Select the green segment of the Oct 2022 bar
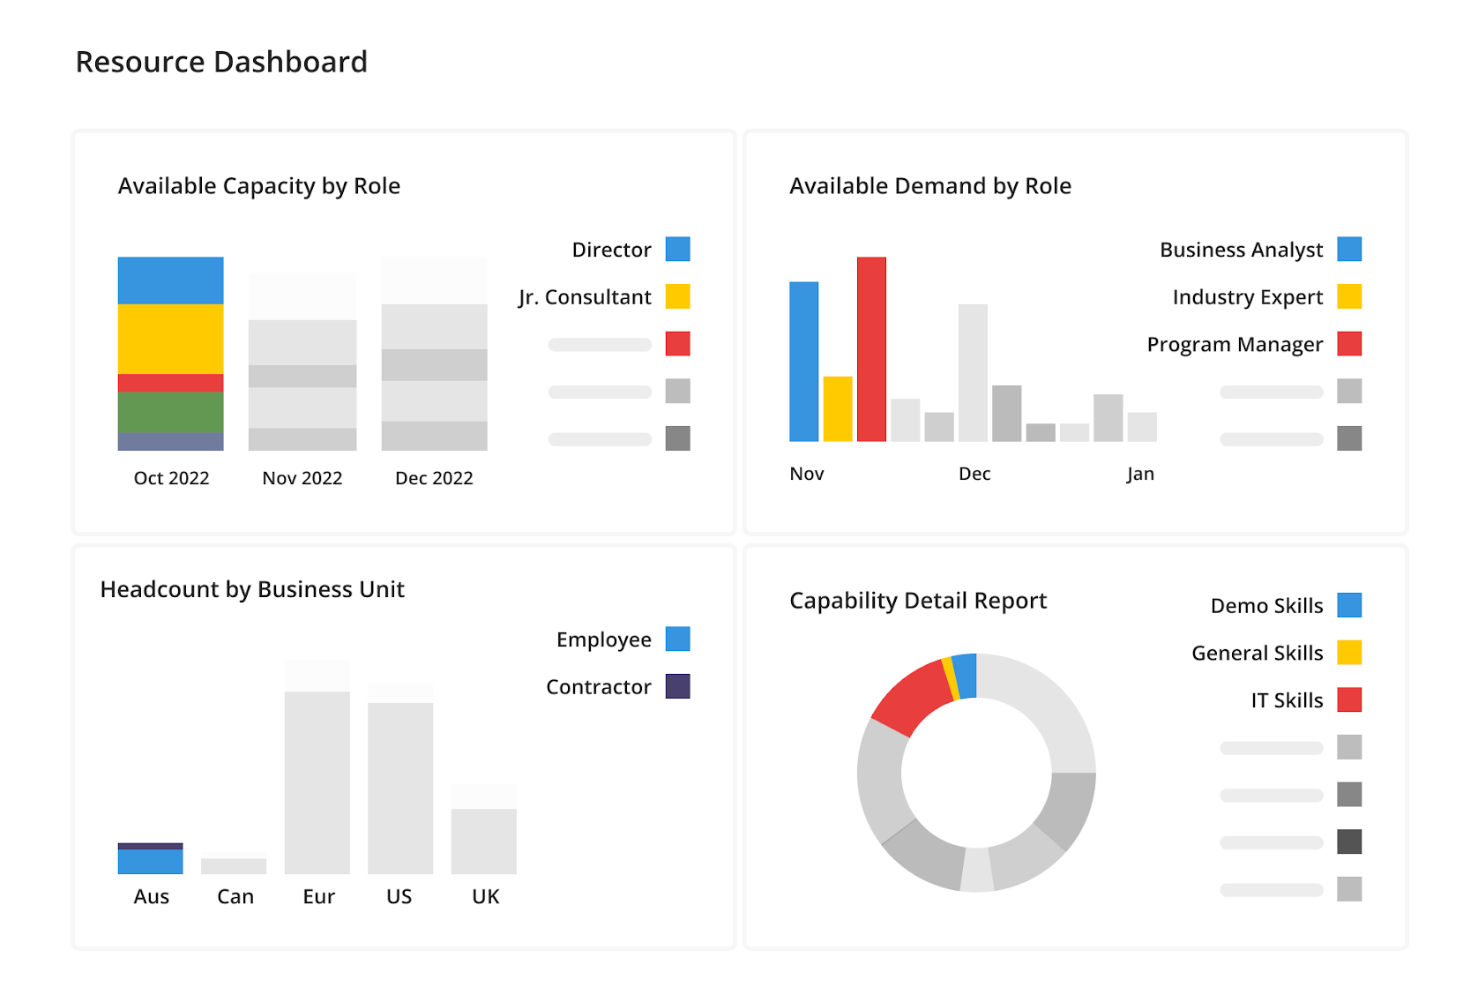 [170, 412]
